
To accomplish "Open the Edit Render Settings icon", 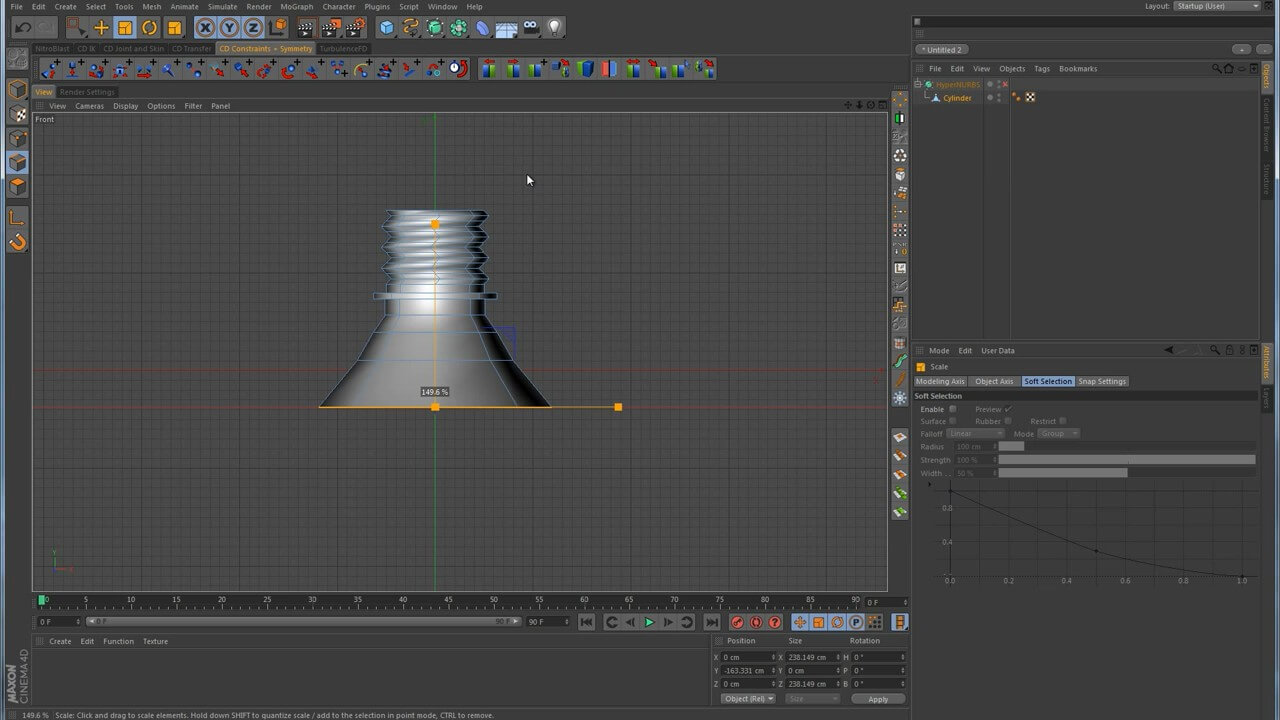I will point(354,28).
